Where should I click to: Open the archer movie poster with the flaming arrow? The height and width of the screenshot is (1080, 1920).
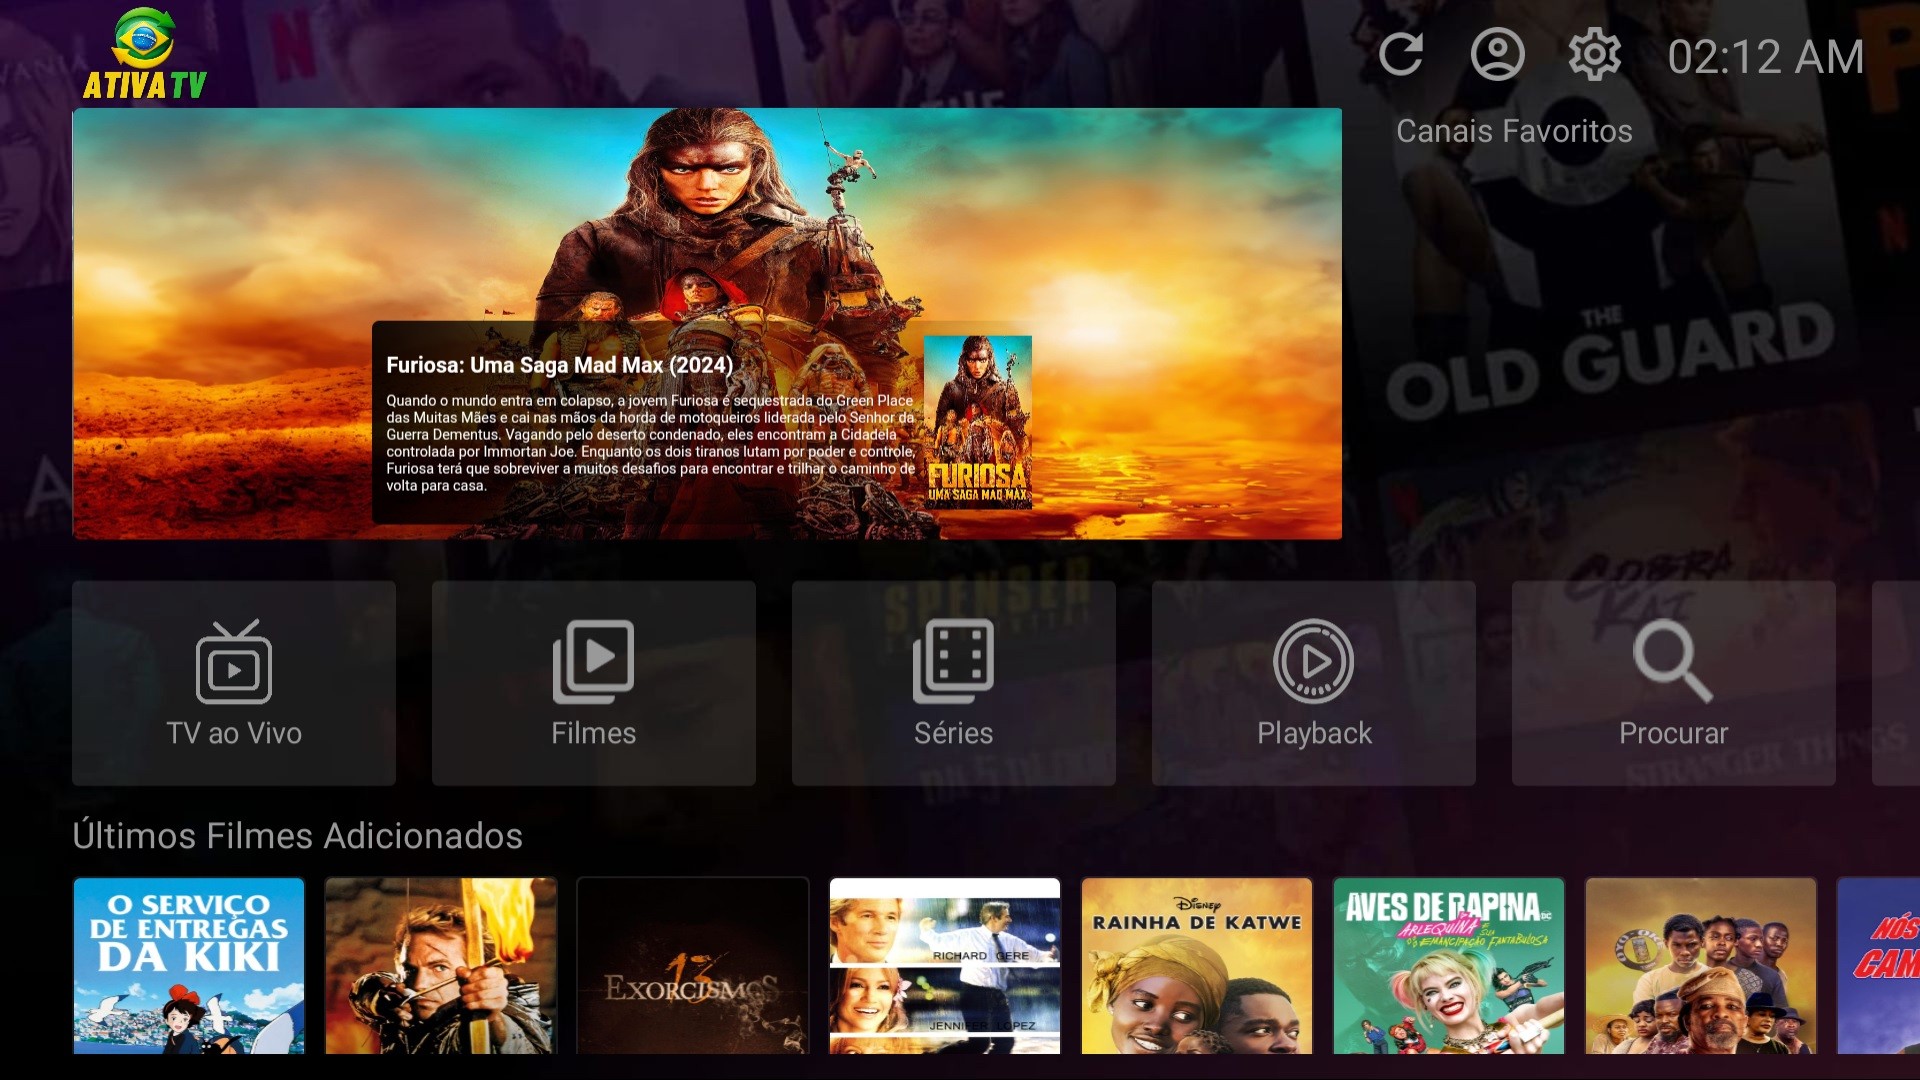(x=441, y=966)
